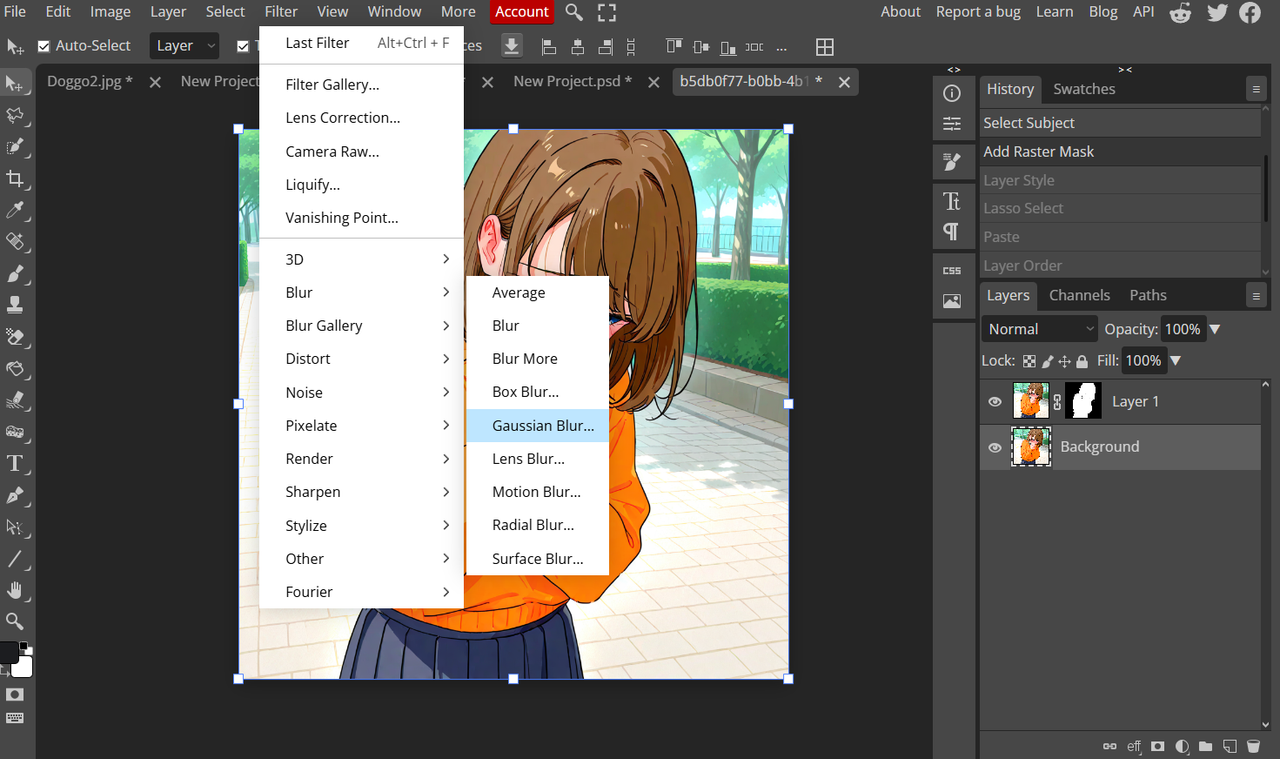Toggle lock image pixels brush icon
The image size is (1280, 759).
coord(1047,361)
